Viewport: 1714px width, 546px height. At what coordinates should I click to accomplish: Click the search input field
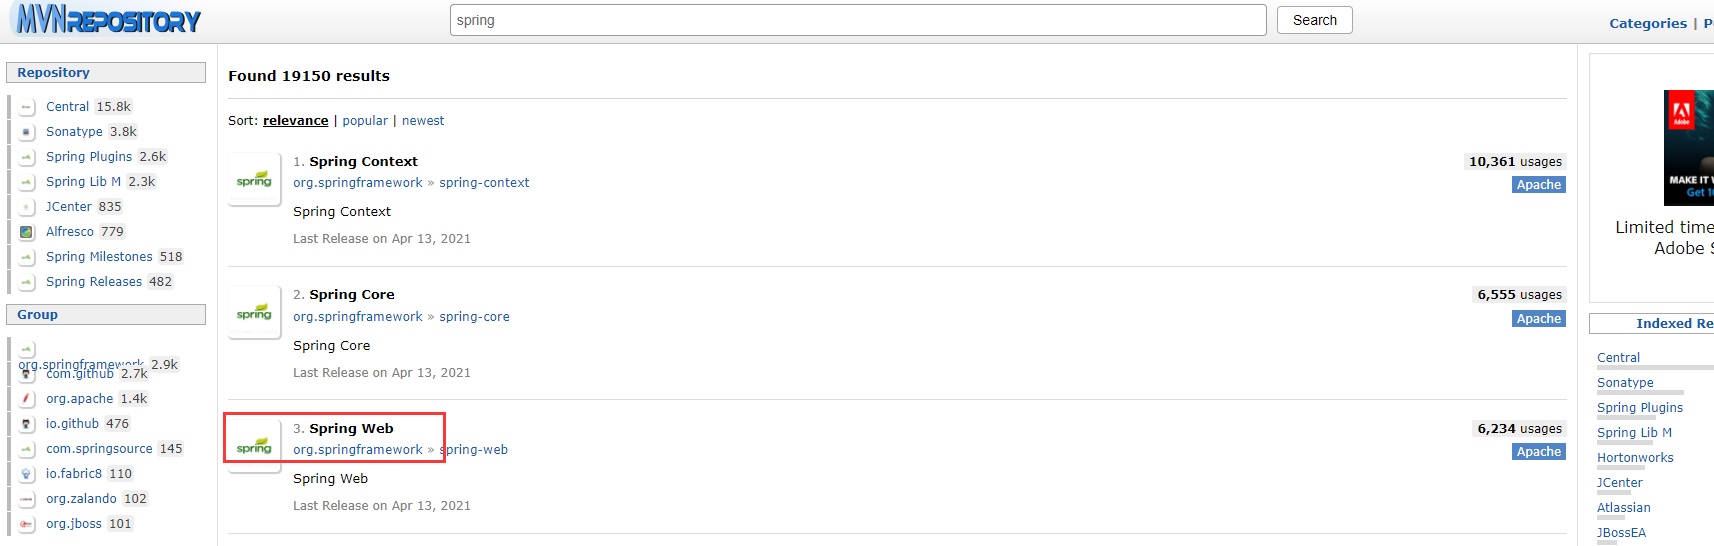858,20
